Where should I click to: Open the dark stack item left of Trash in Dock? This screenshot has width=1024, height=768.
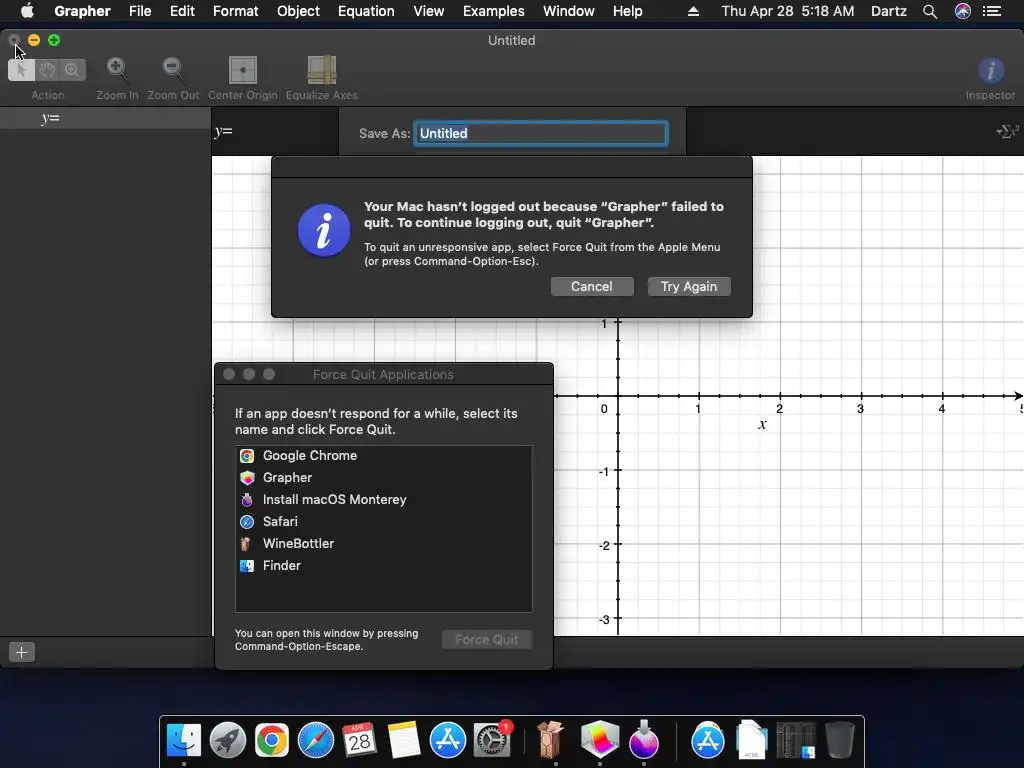(x=795, y=740)
